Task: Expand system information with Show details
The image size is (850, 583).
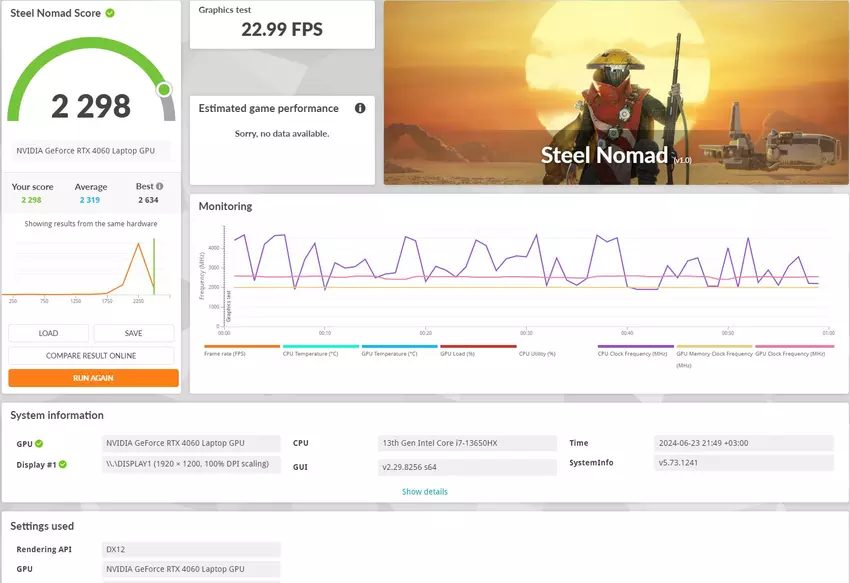Action: click(x=425, y=492)
